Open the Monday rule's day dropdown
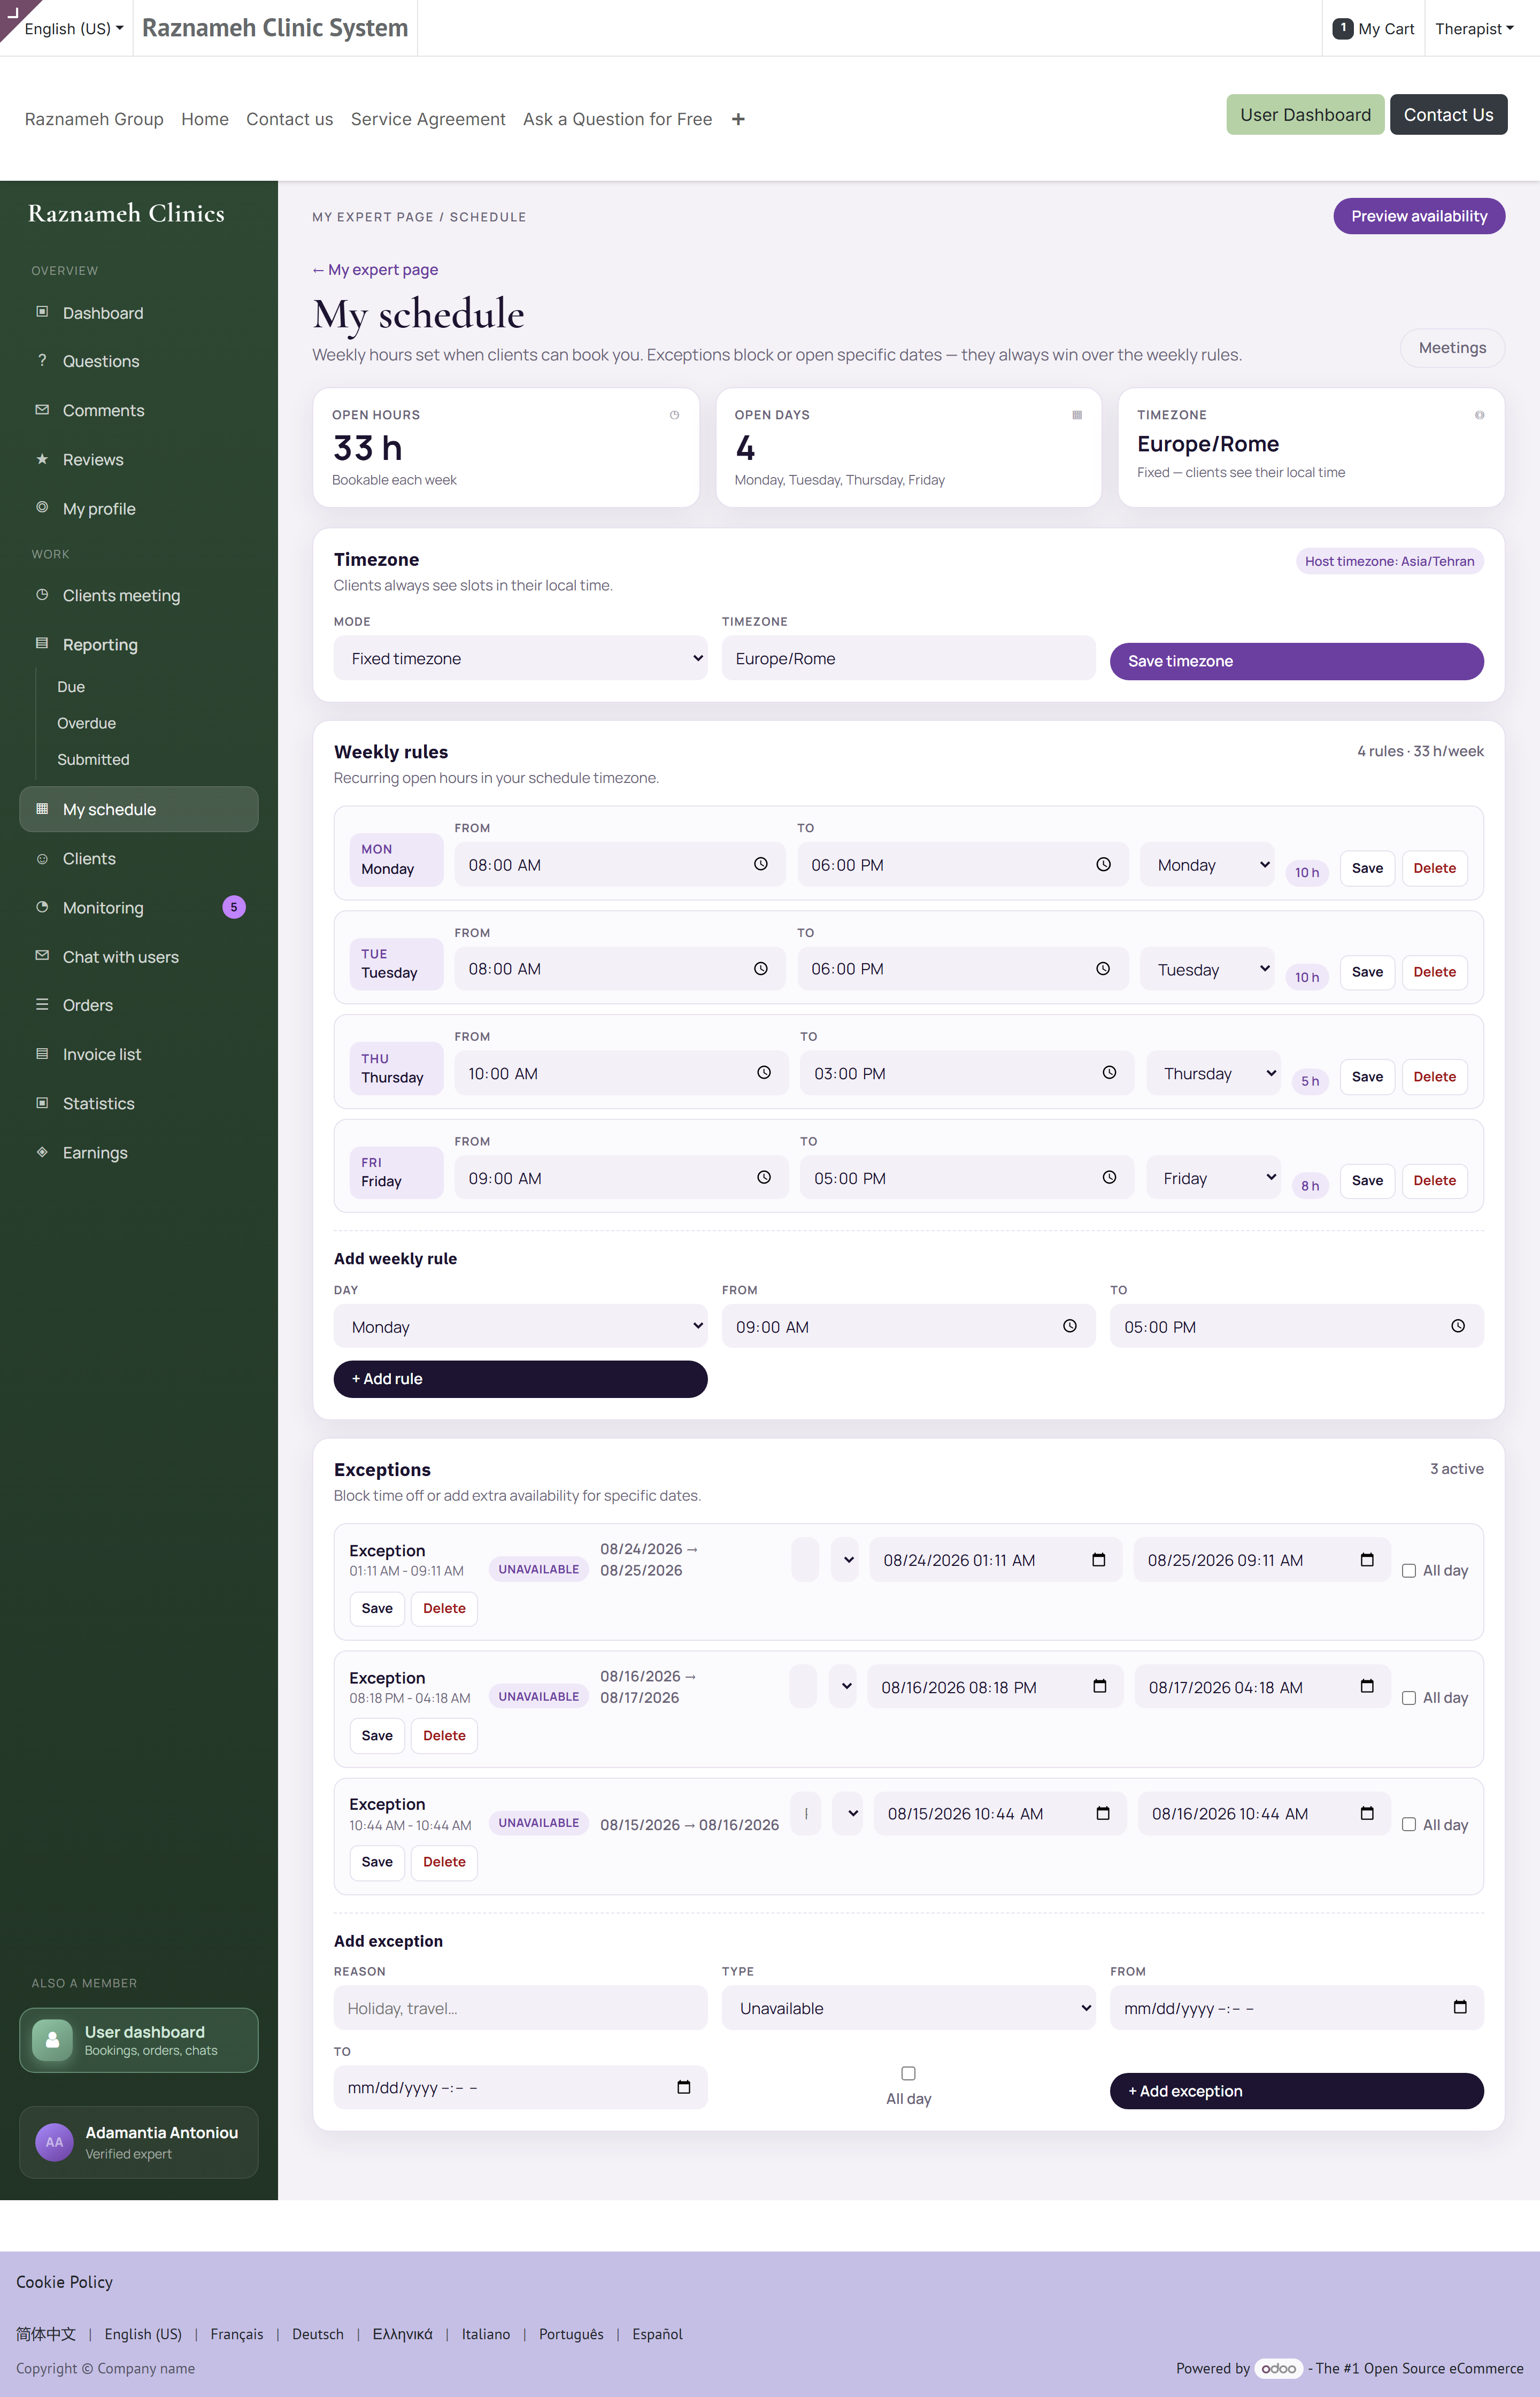Viewport: 1540px width, 2397px height. coord(1207,864)
